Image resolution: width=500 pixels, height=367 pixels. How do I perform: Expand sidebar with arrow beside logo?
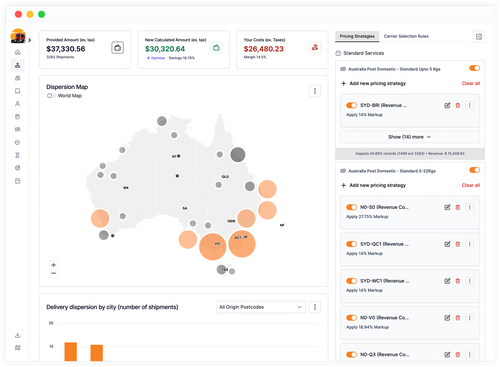(30, 40)
